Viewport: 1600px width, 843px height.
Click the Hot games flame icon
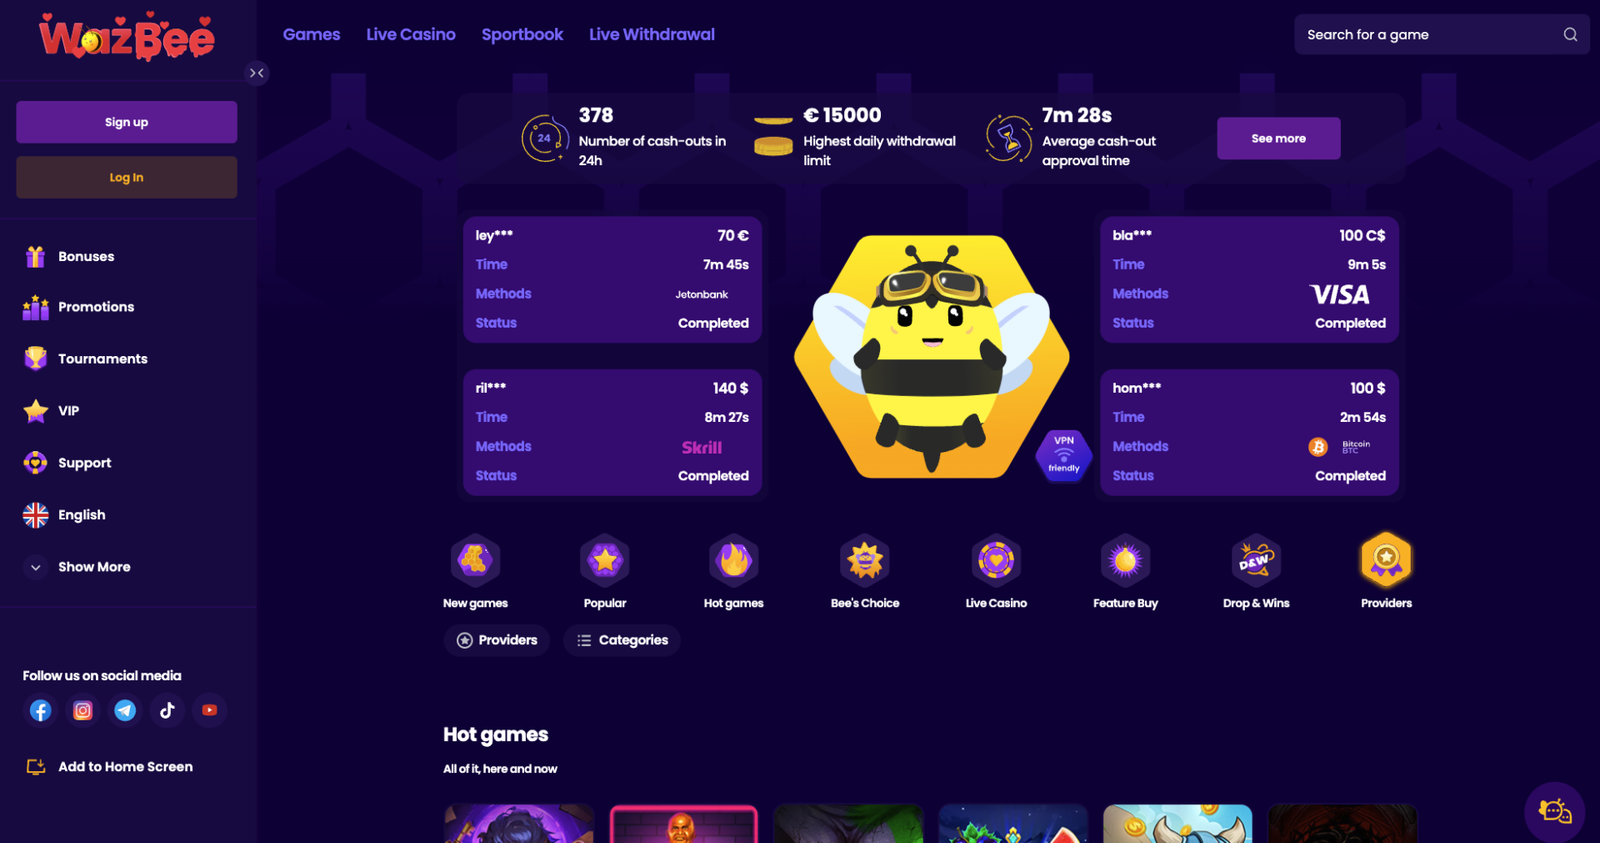(734, 561)
